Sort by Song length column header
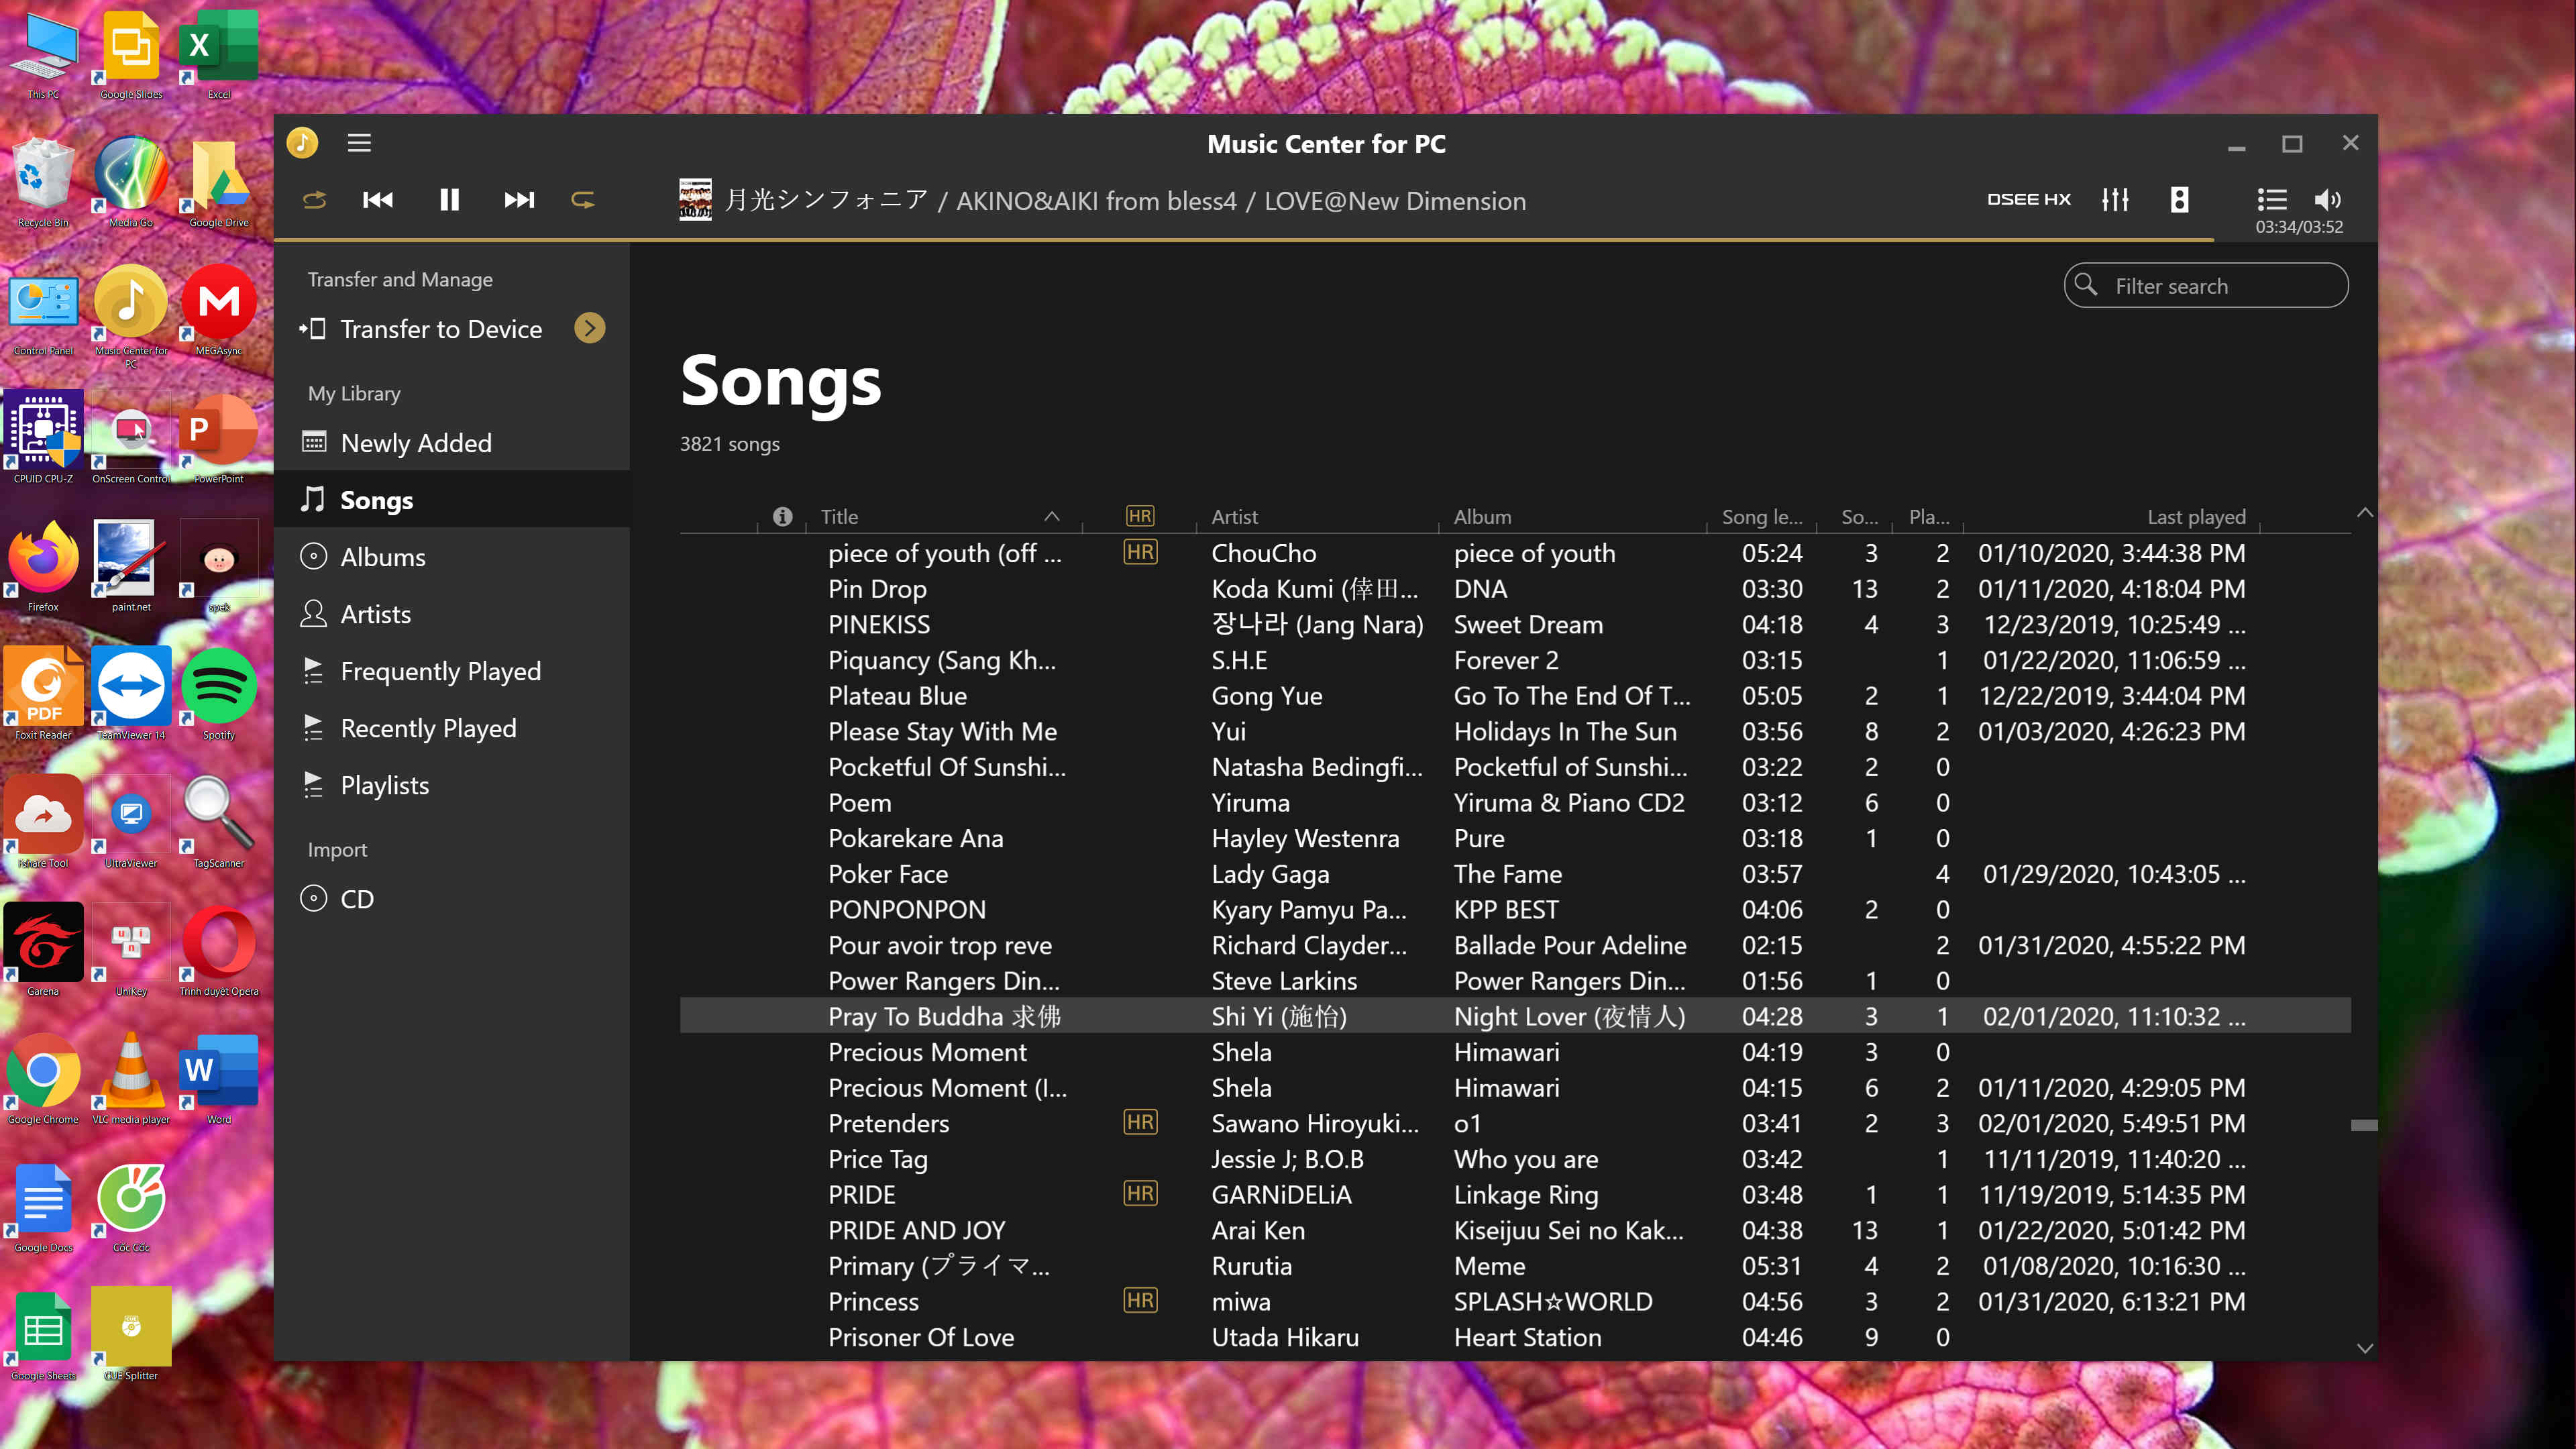This screenshot has width=2576, height=1449. point(1762,516)
